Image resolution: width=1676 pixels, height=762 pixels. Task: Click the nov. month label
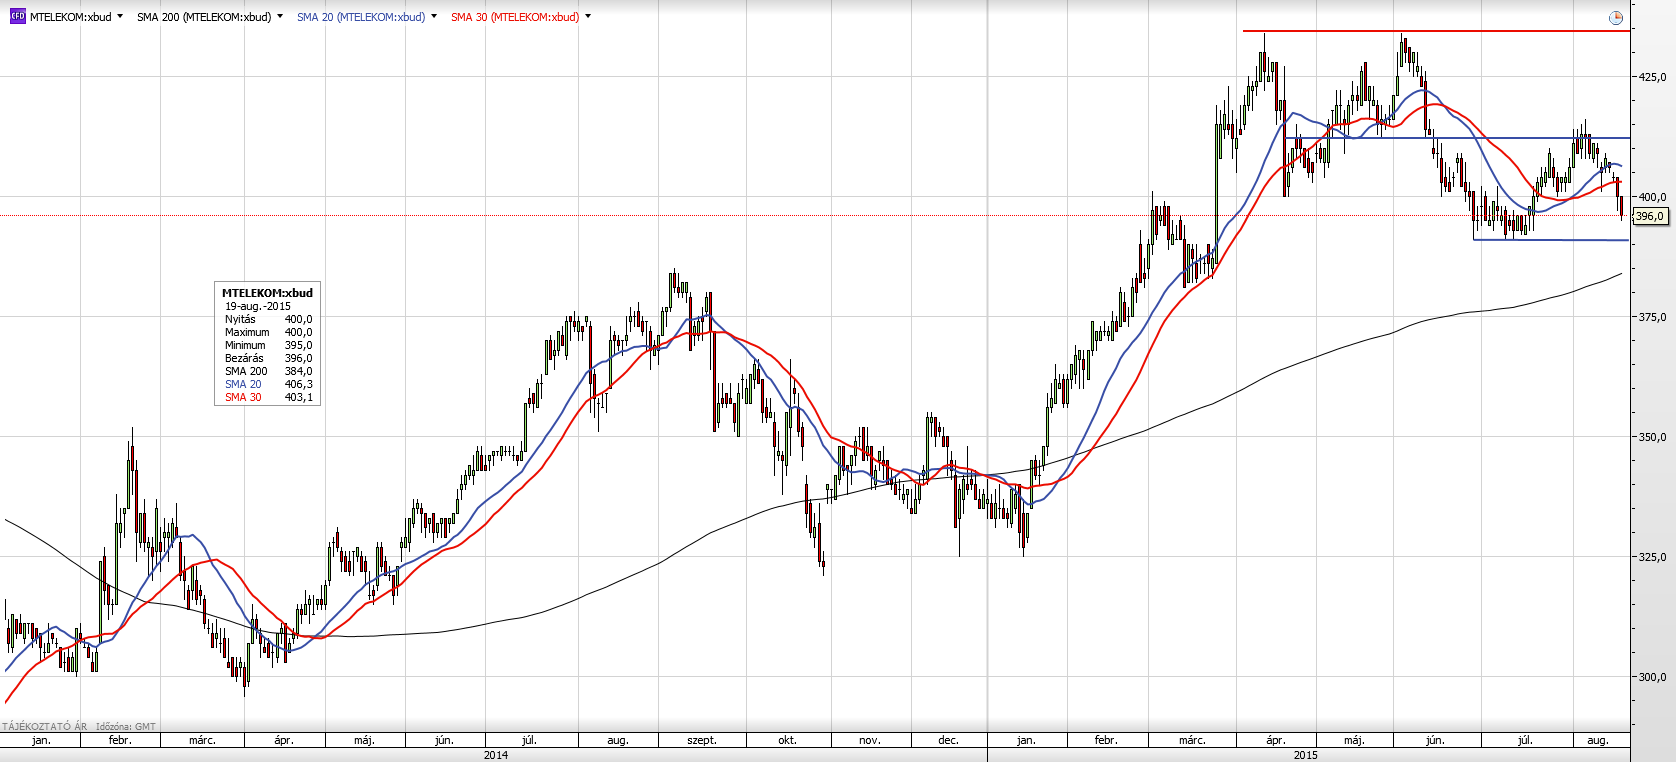tap(869, 740)
